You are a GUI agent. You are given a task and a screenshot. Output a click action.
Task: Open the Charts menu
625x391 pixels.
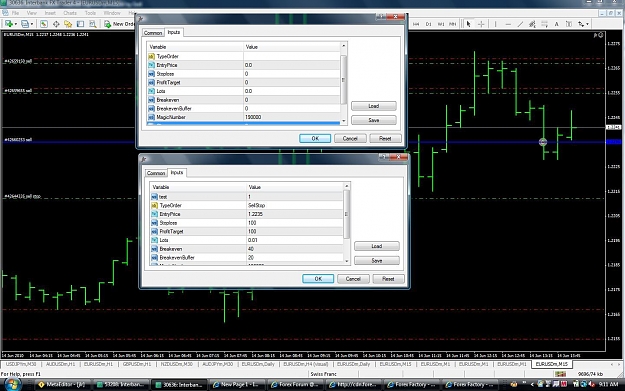pyautogui.click(x=70, y=13)
